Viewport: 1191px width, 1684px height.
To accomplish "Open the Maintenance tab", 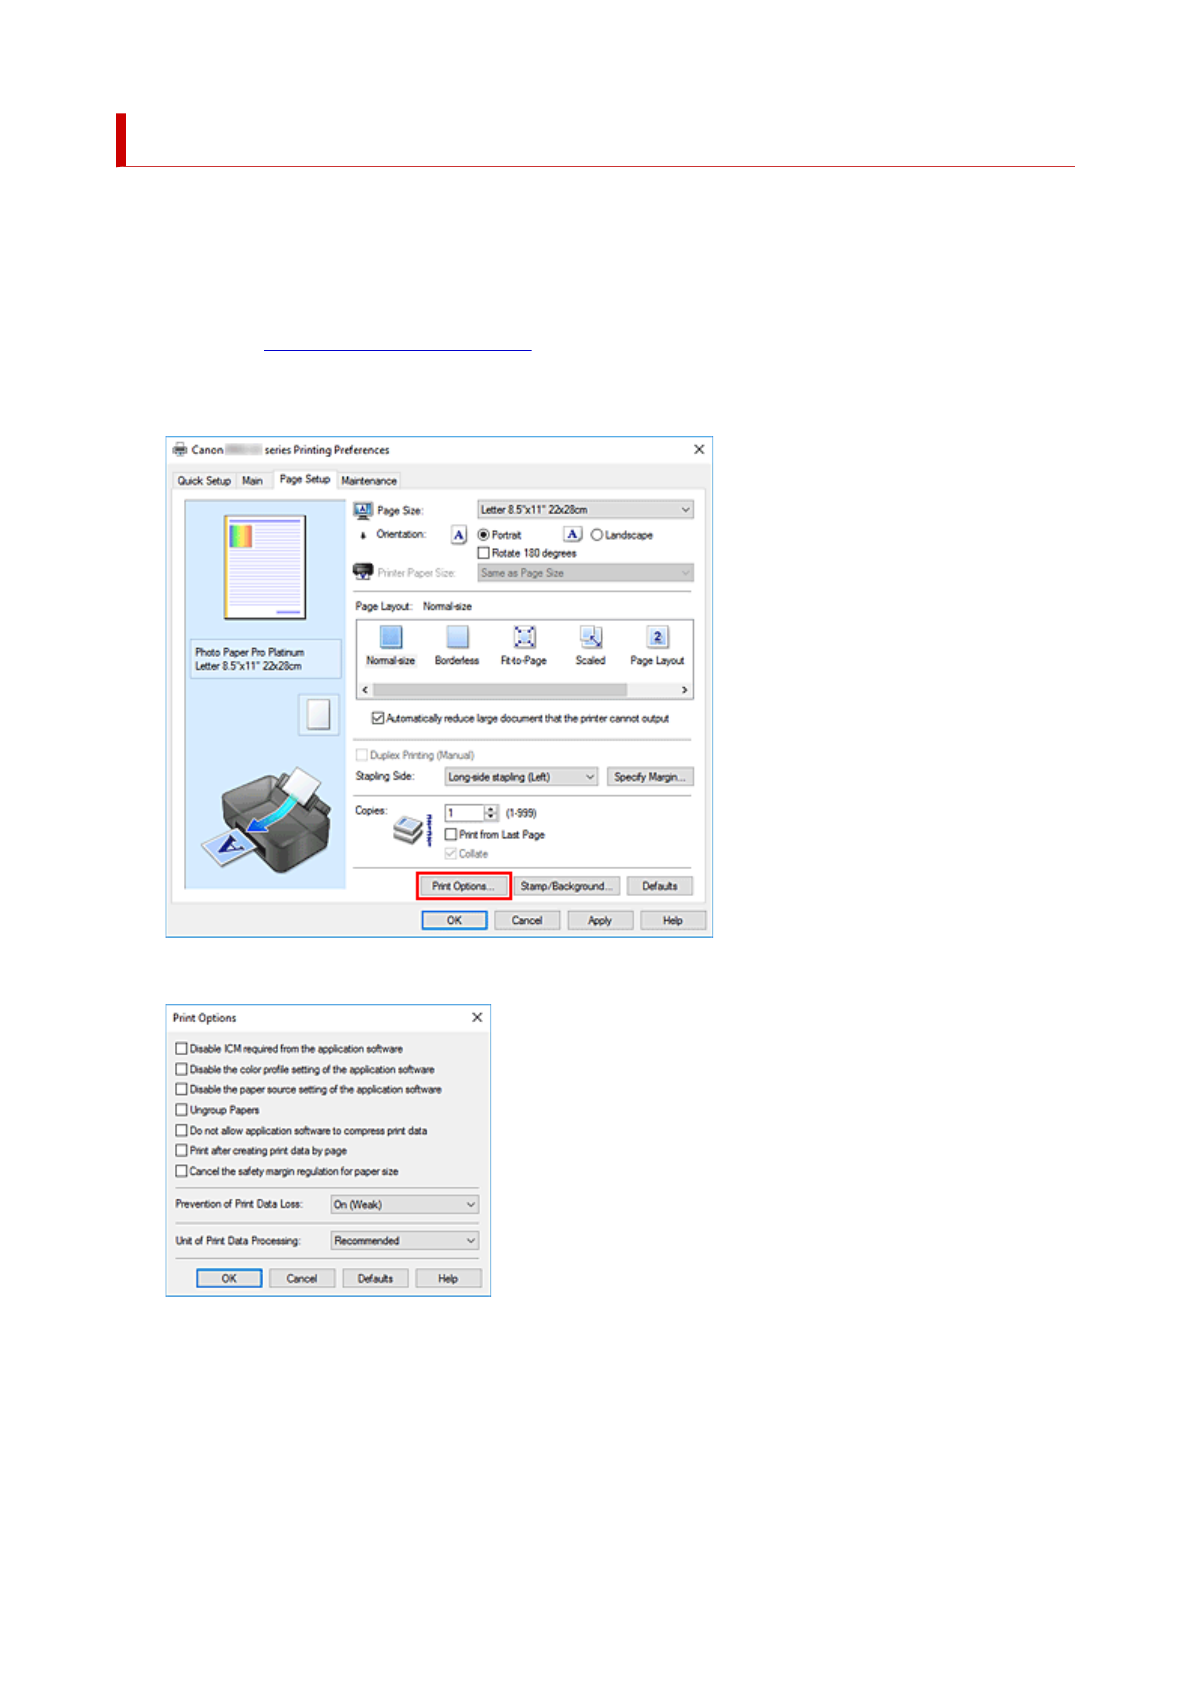I will pyautogui.click(x=369, y=481).
